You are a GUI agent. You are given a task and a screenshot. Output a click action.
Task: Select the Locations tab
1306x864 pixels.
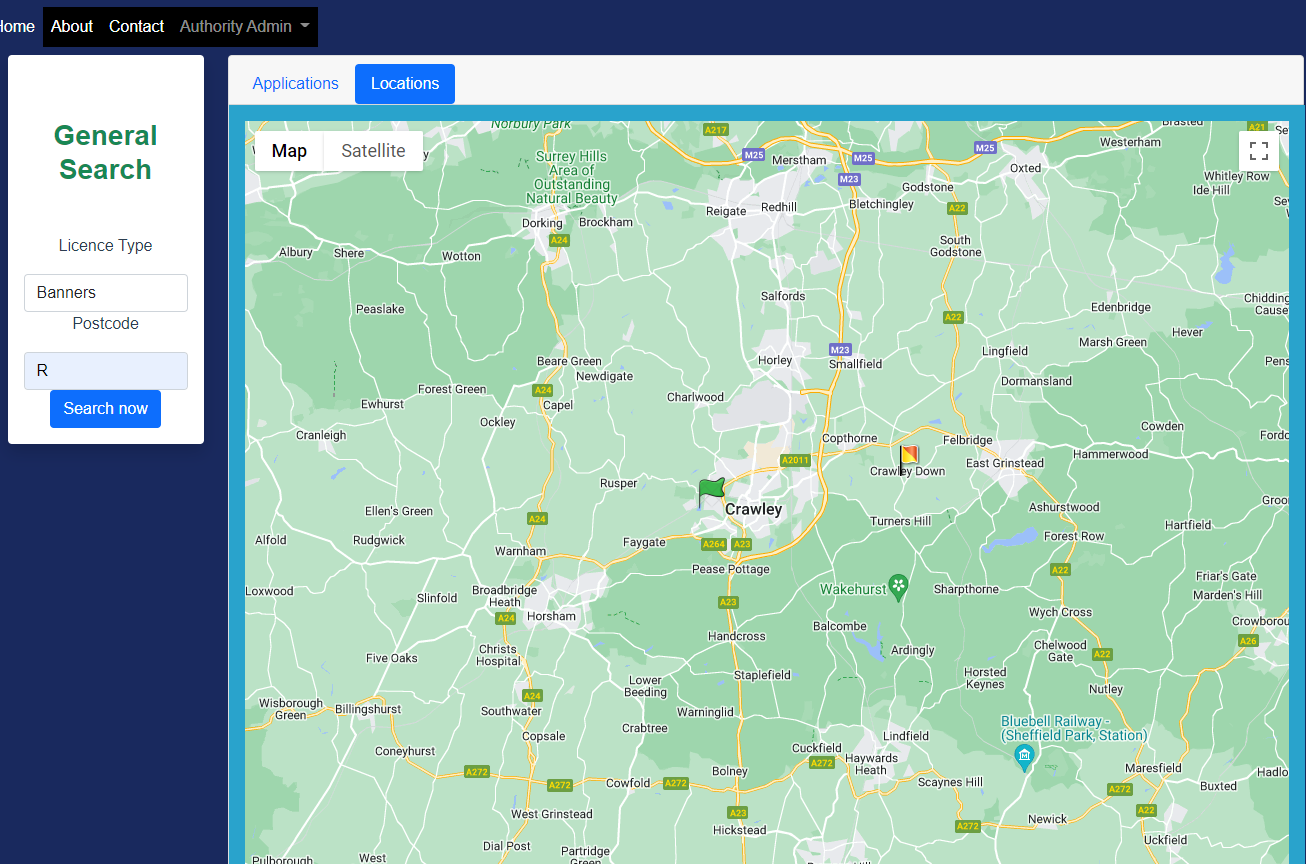pyautogui.click(x=405, y=84)
